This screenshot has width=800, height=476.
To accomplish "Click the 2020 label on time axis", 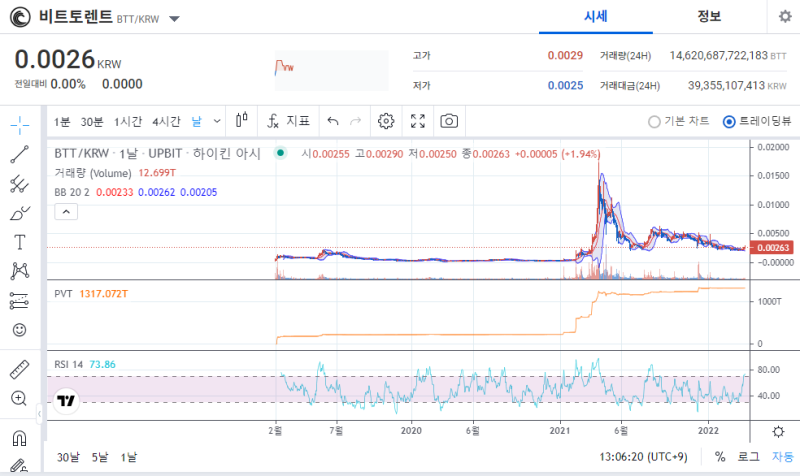I will 411,431.
